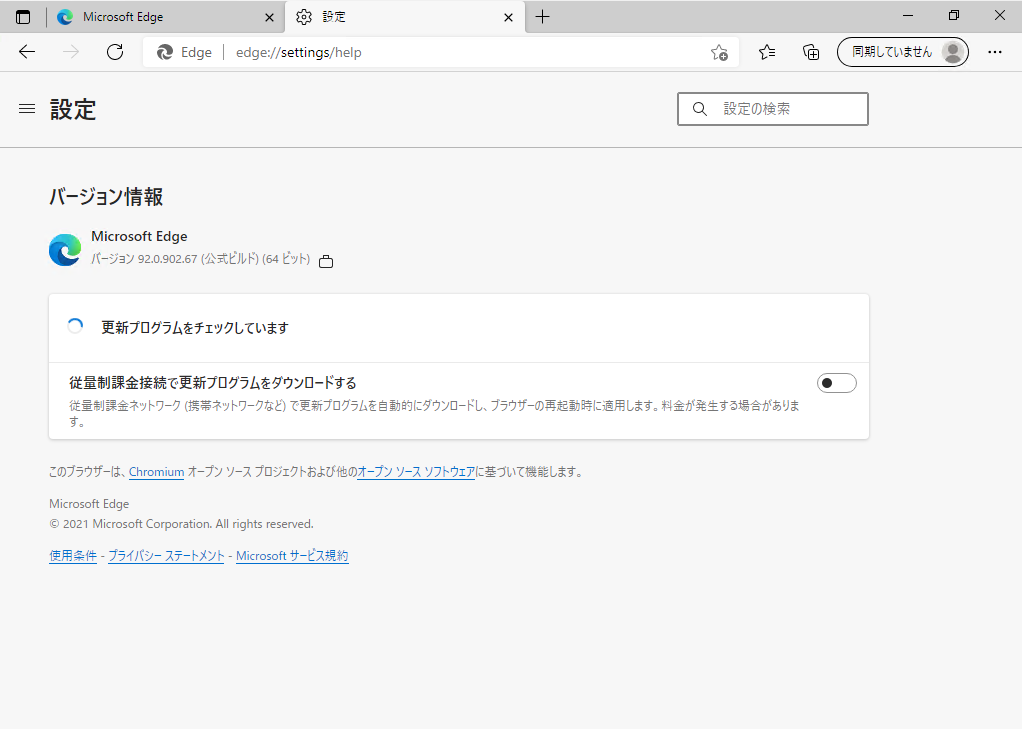Click the バージョン 92.0.902.67 version text

tap(201, 259)
